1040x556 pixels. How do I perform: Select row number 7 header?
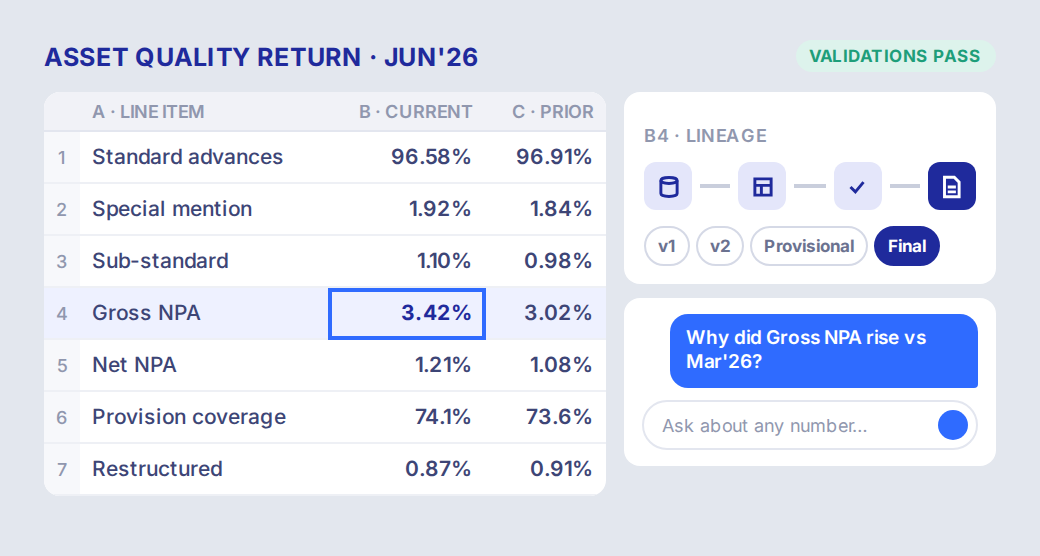(62, 469)
